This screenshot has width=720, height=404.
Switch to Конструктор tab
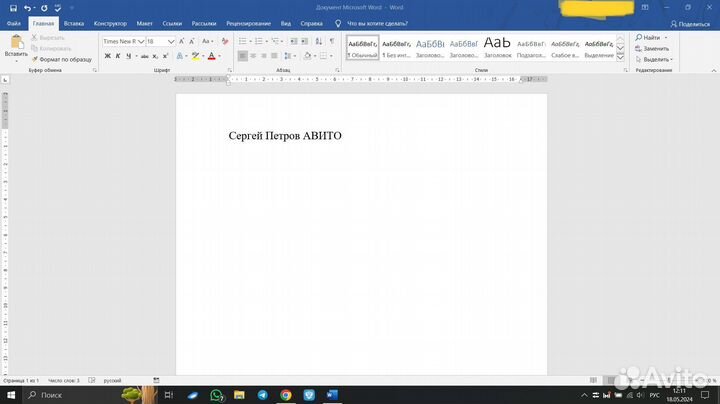click(110, 23)
